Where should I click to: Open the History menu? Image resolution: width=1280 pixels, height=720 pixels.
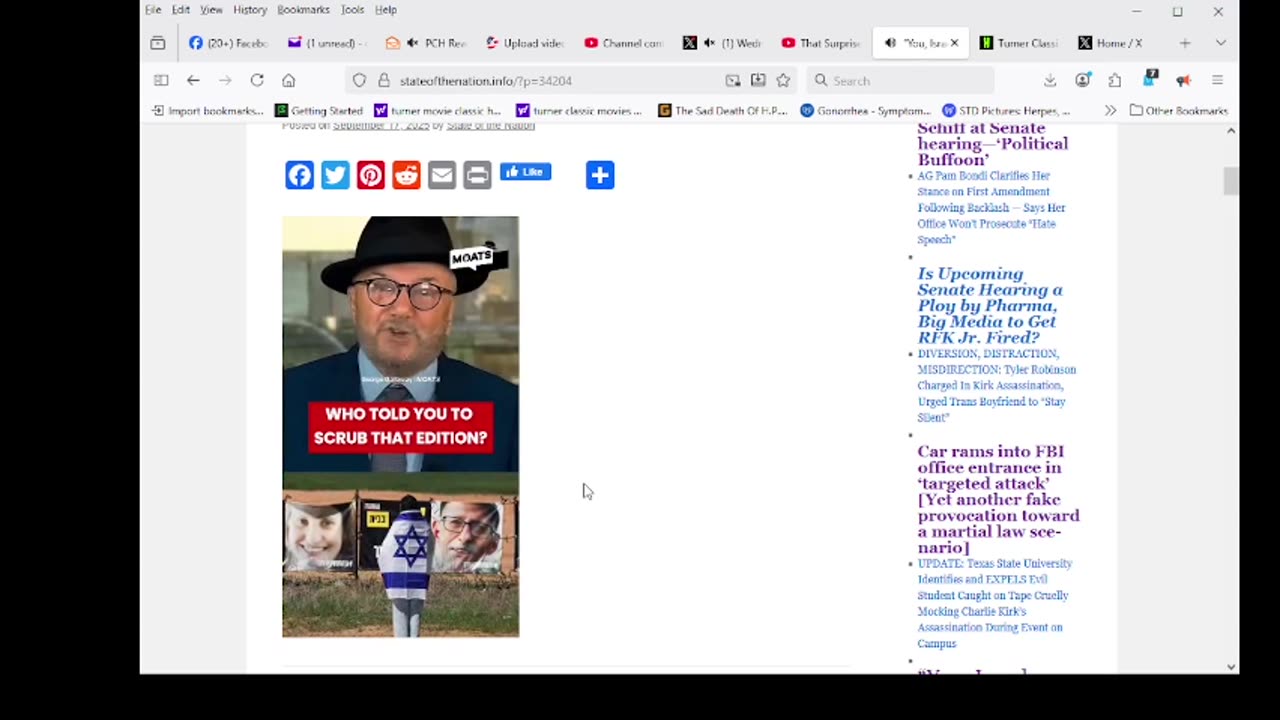point(250,10)
